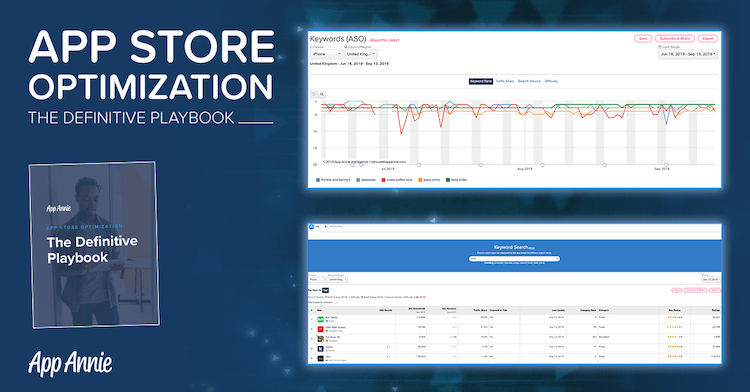The image size is (750, 392).
Task: Click the chart undo reset icon
Action: pyautogui.click(x=314, y=94)
